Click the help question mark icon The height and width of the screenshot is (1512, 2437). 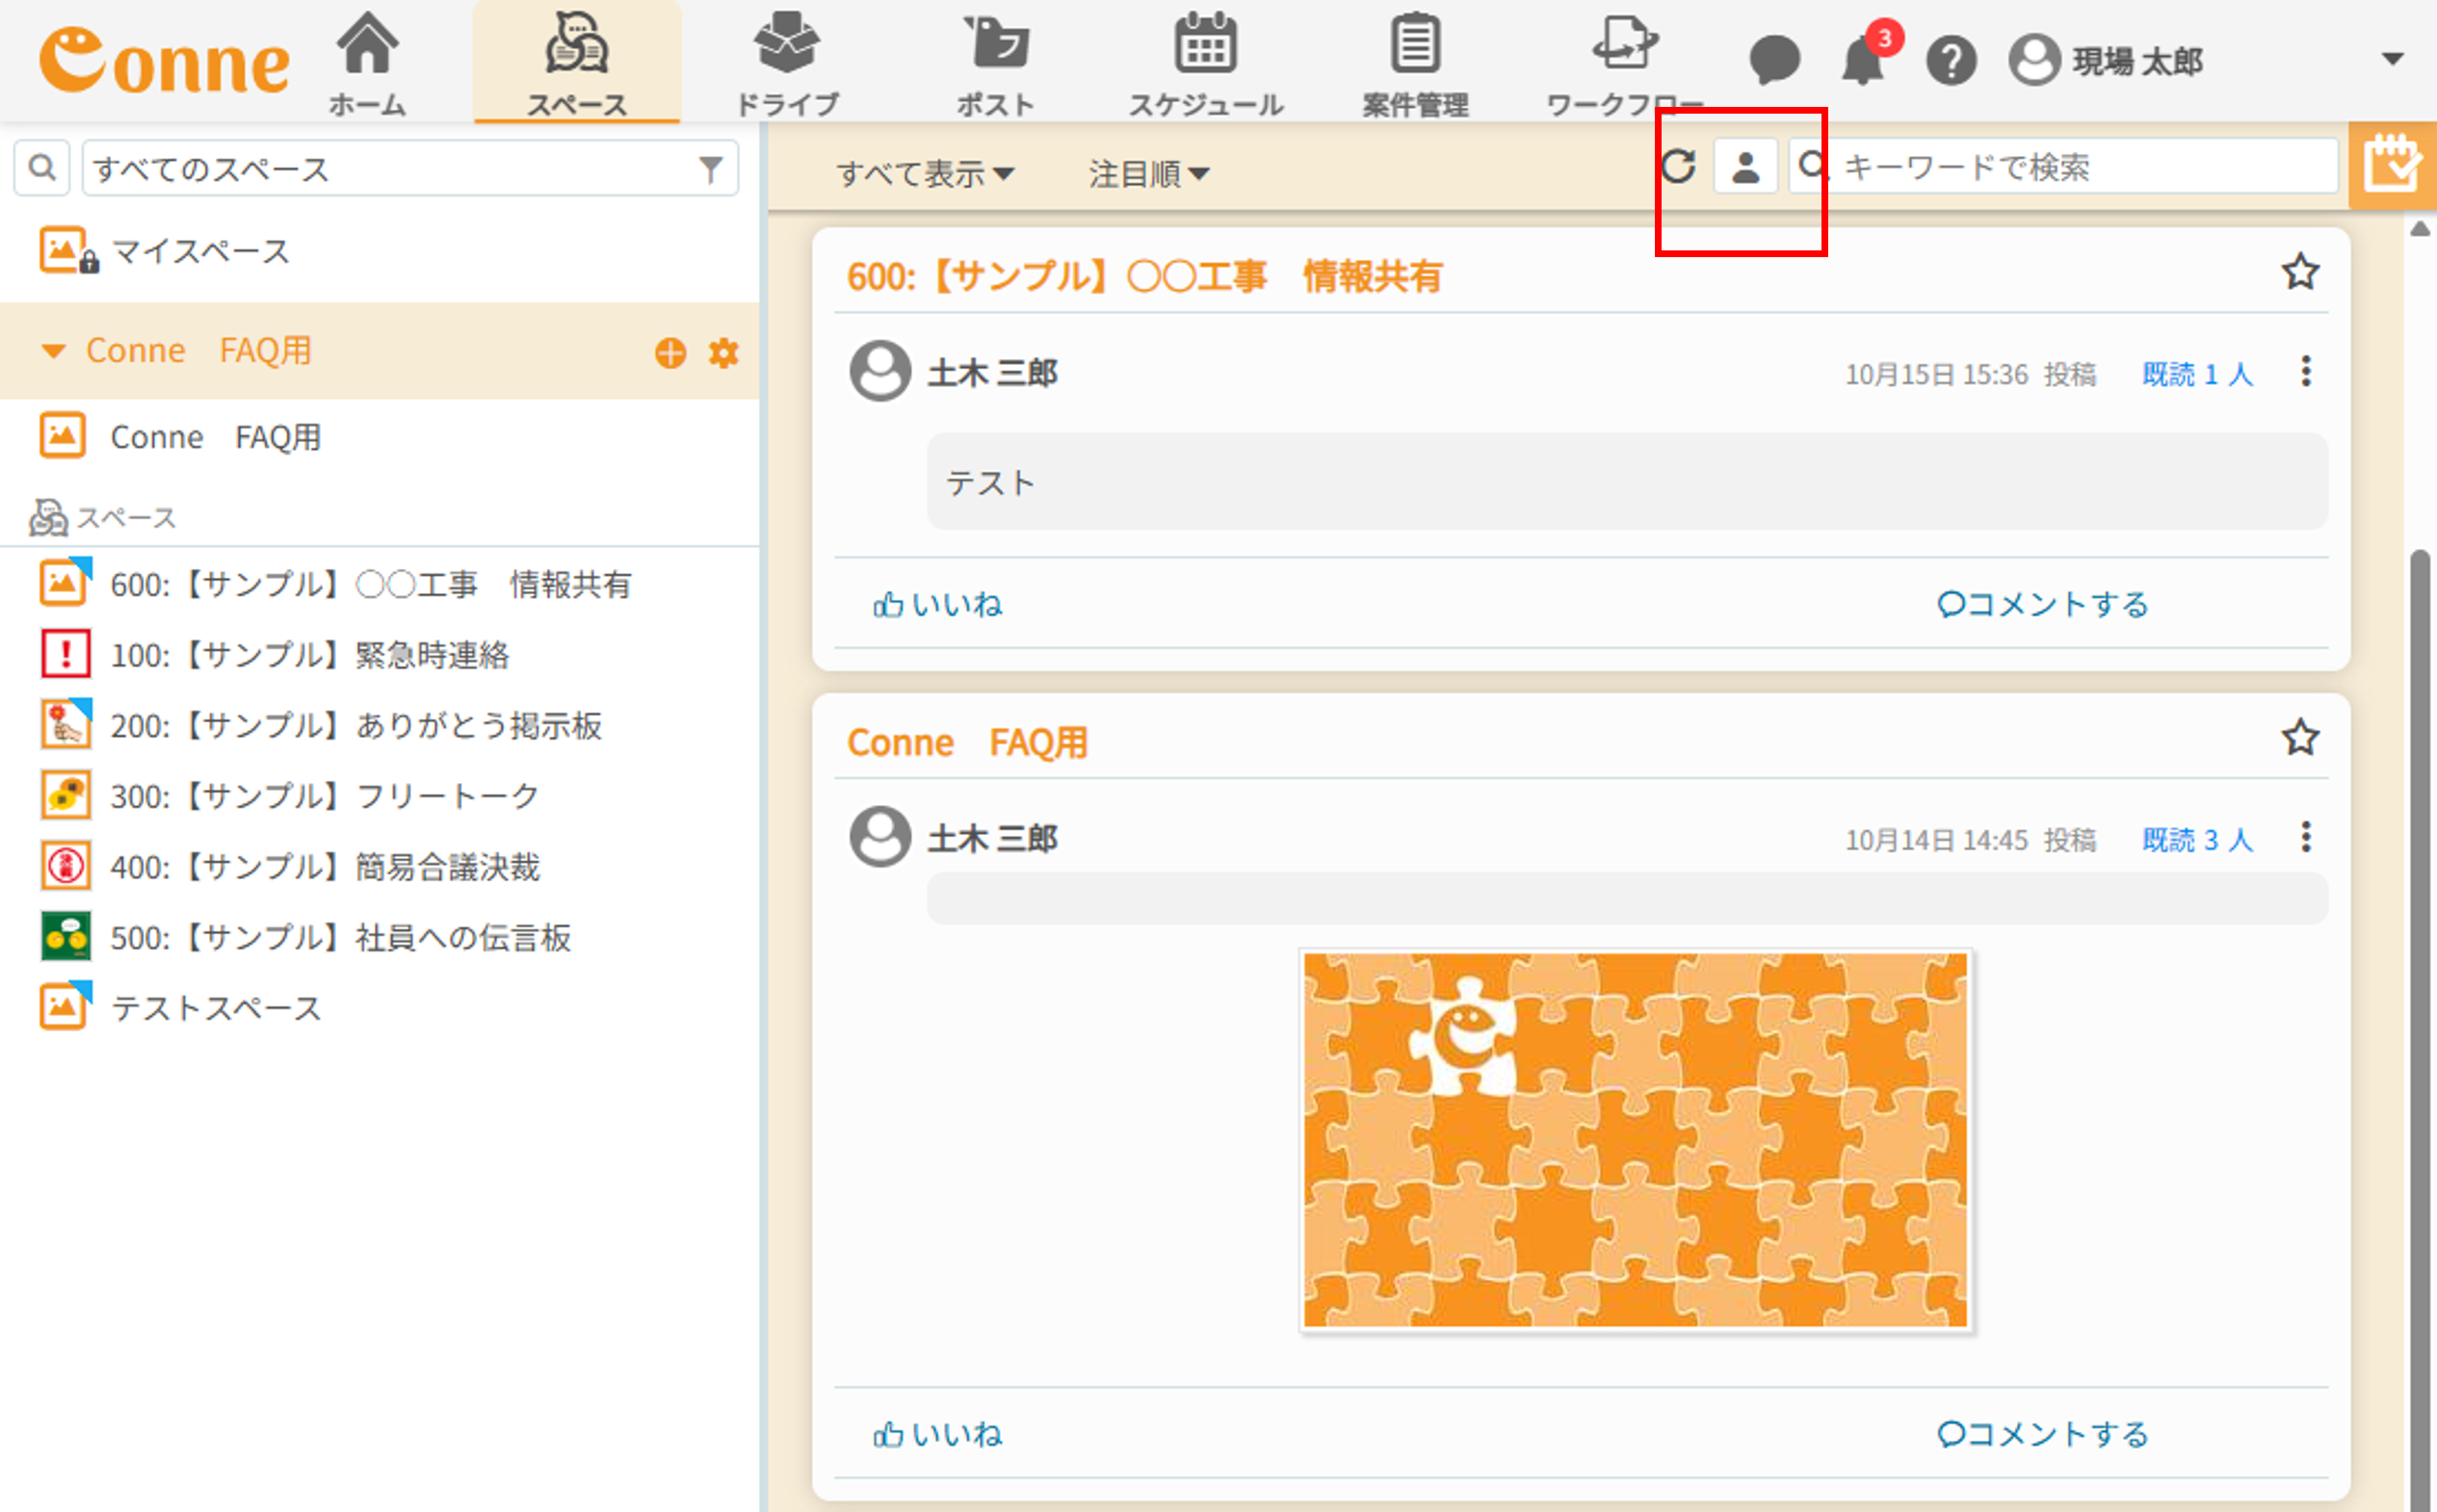pos(1951,61)
